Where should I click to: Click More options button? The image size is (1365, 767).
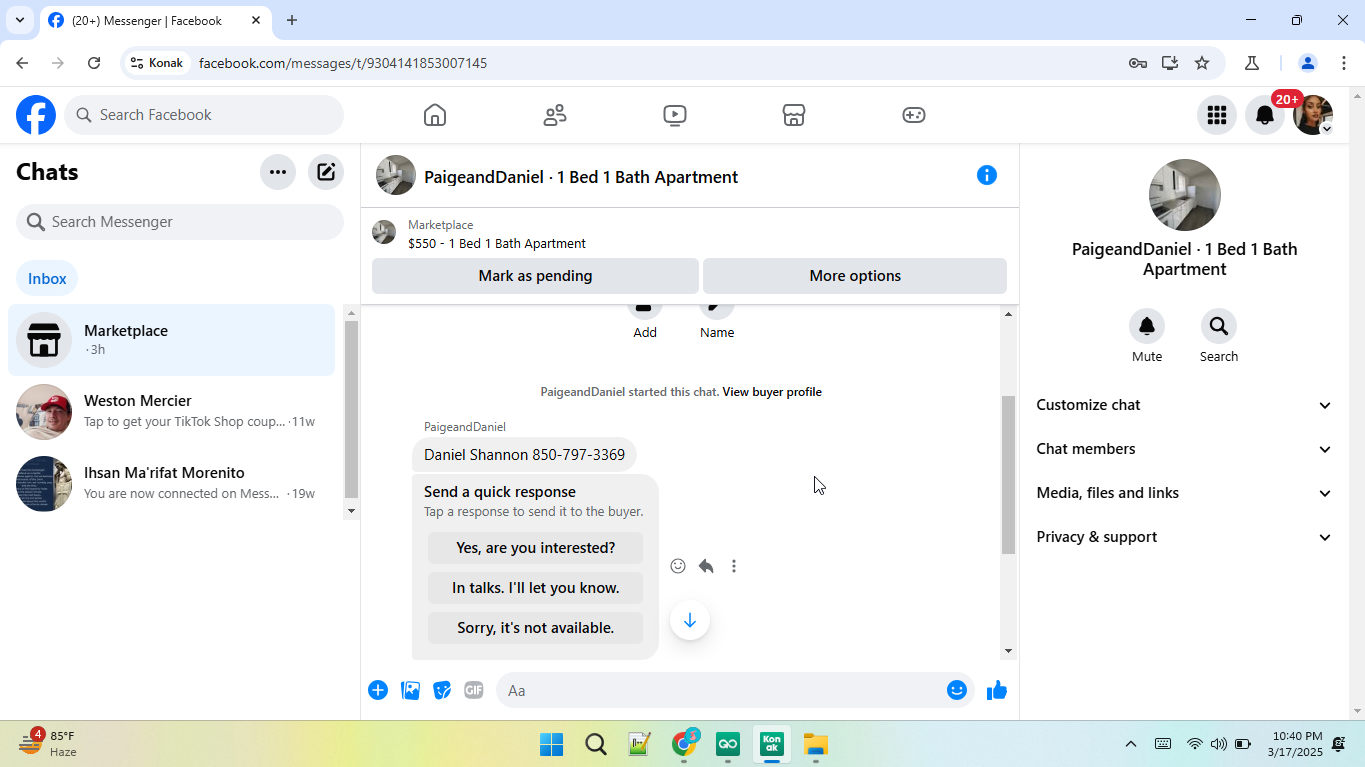855,276
